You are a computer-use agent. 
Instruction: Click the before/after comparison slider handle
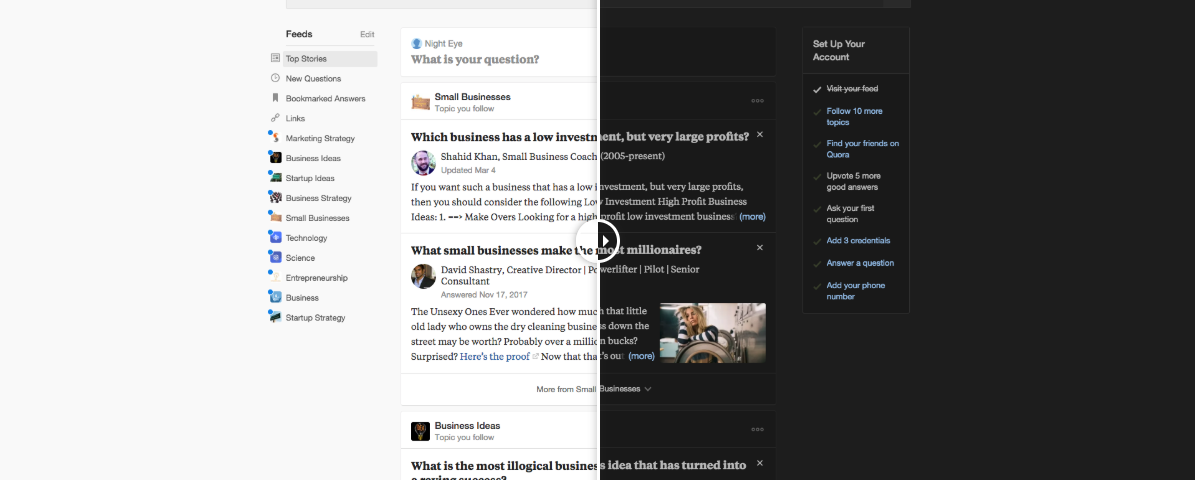click(x=598, y=240)
